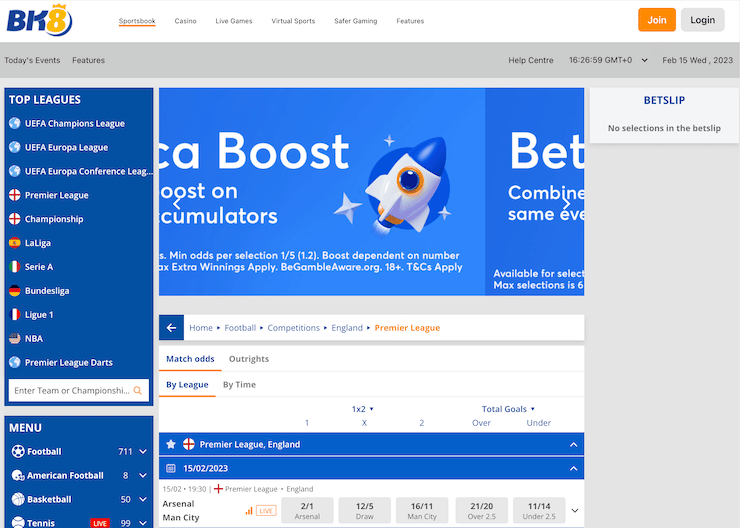Image resolution: width=740 pixels, height=528 pixels.
Task: Click the Login button
Action: coord(702,20)
